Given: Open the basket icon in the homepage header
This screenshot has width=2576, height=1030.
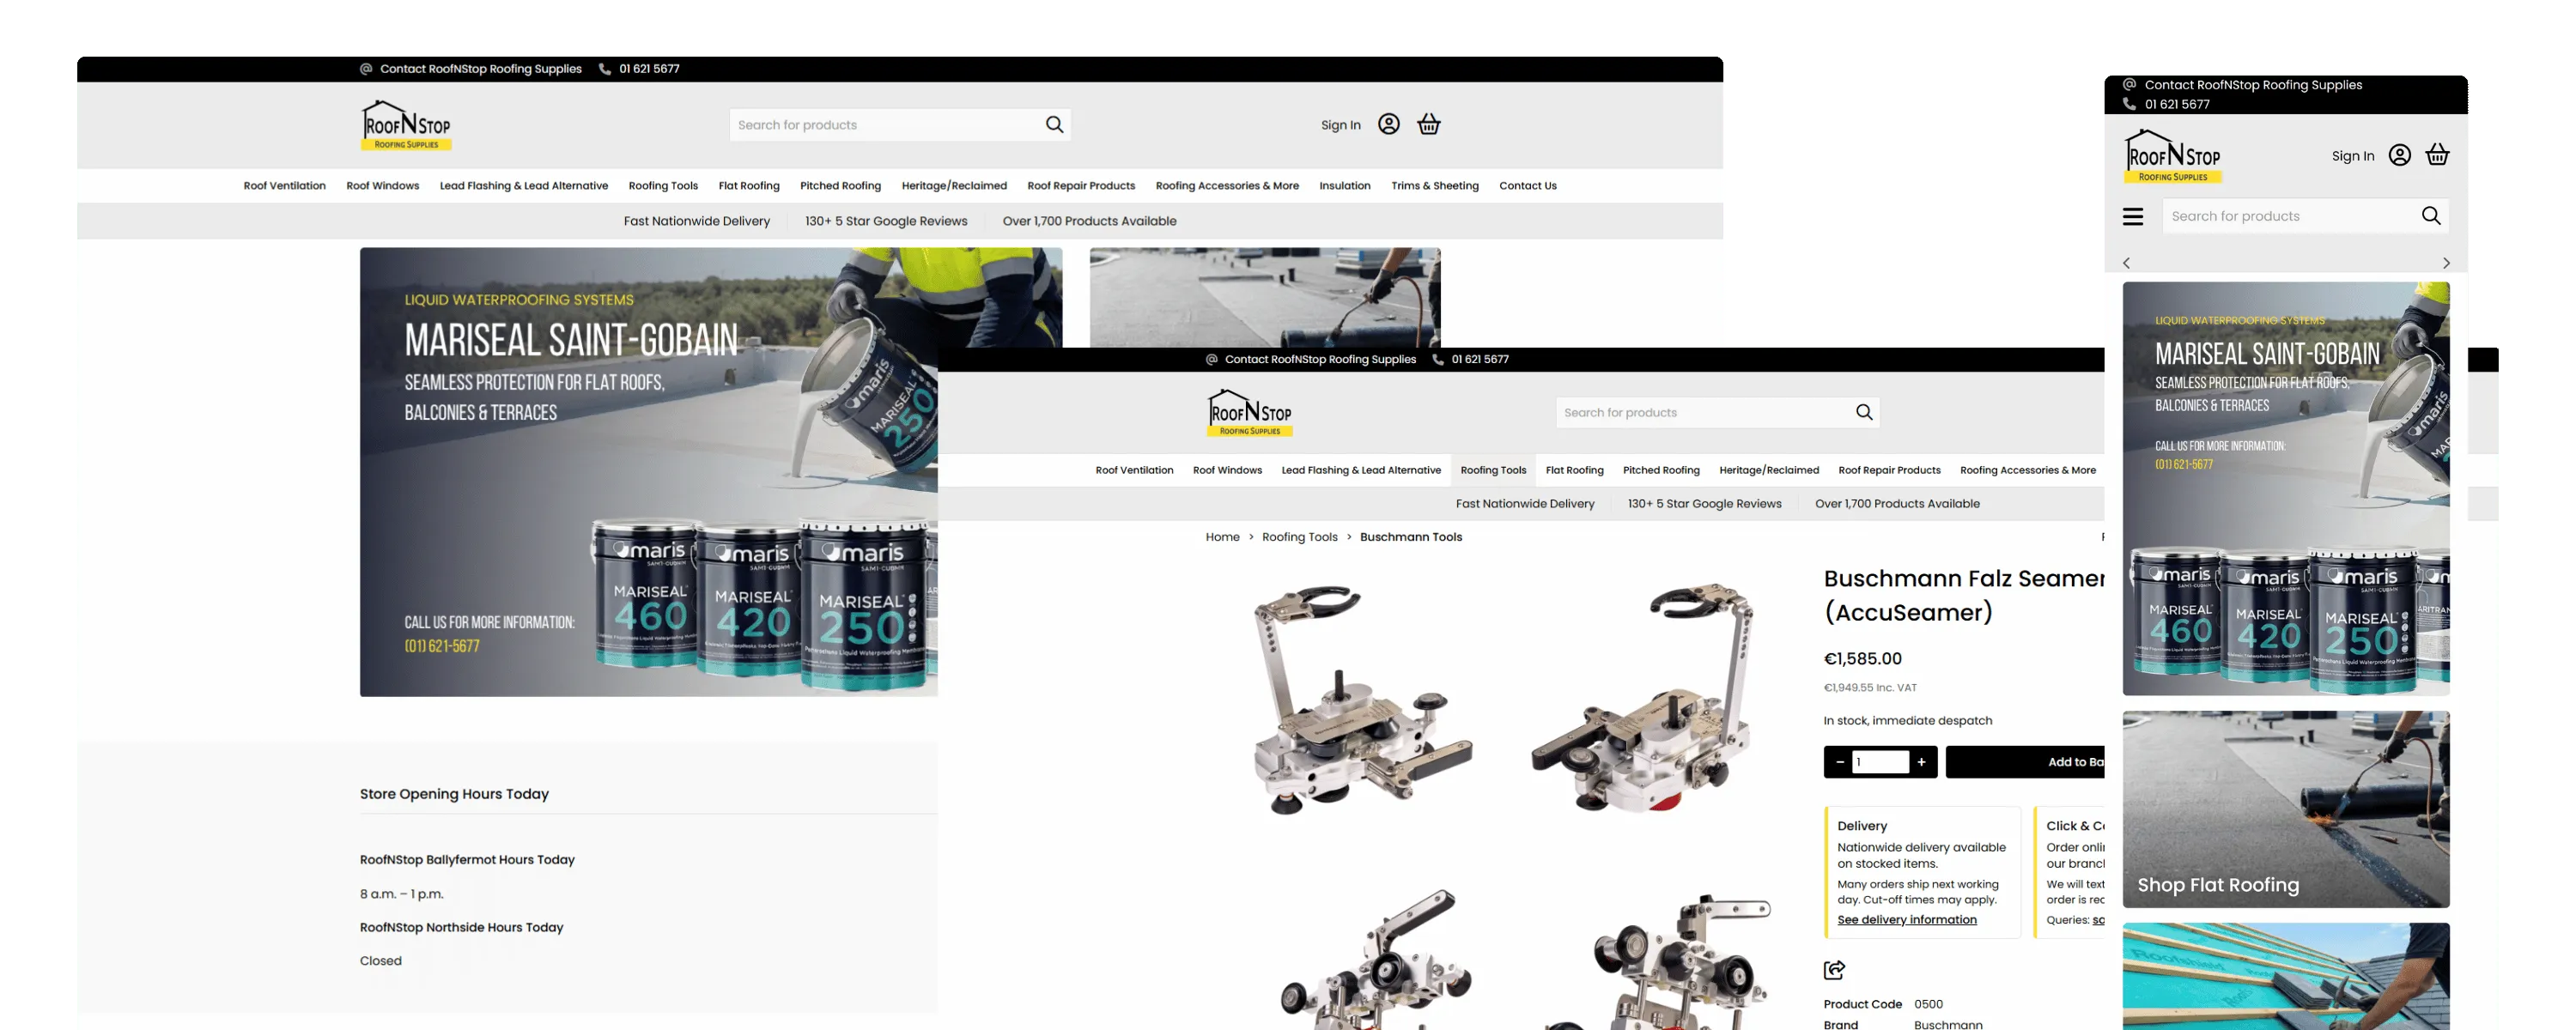Looking at the screenshot, I should click(x=1429, y=124).
